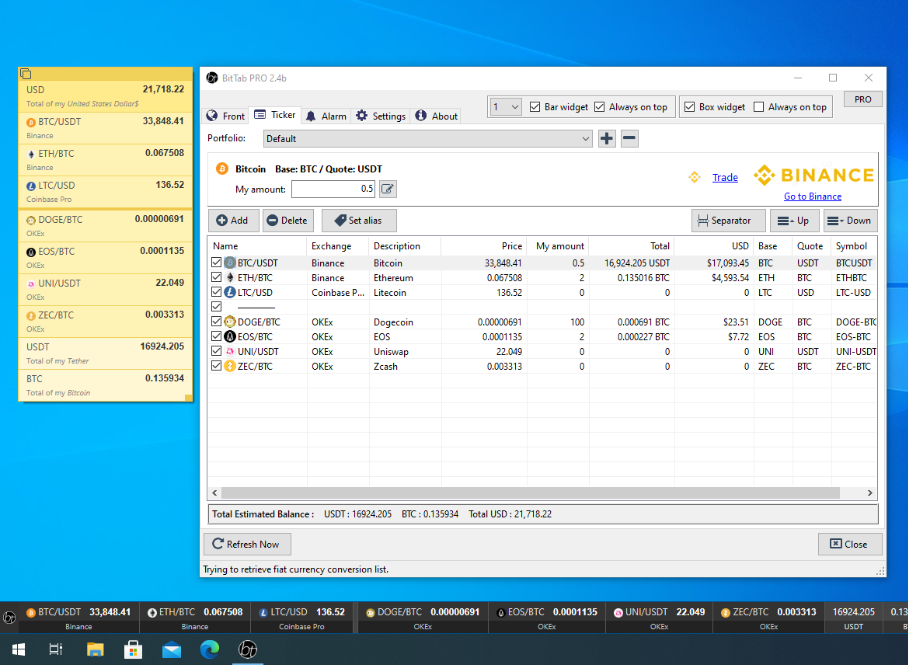Move selected ticker Down
Viewport: 908px width, 665px height.
(x=850, y=221)
